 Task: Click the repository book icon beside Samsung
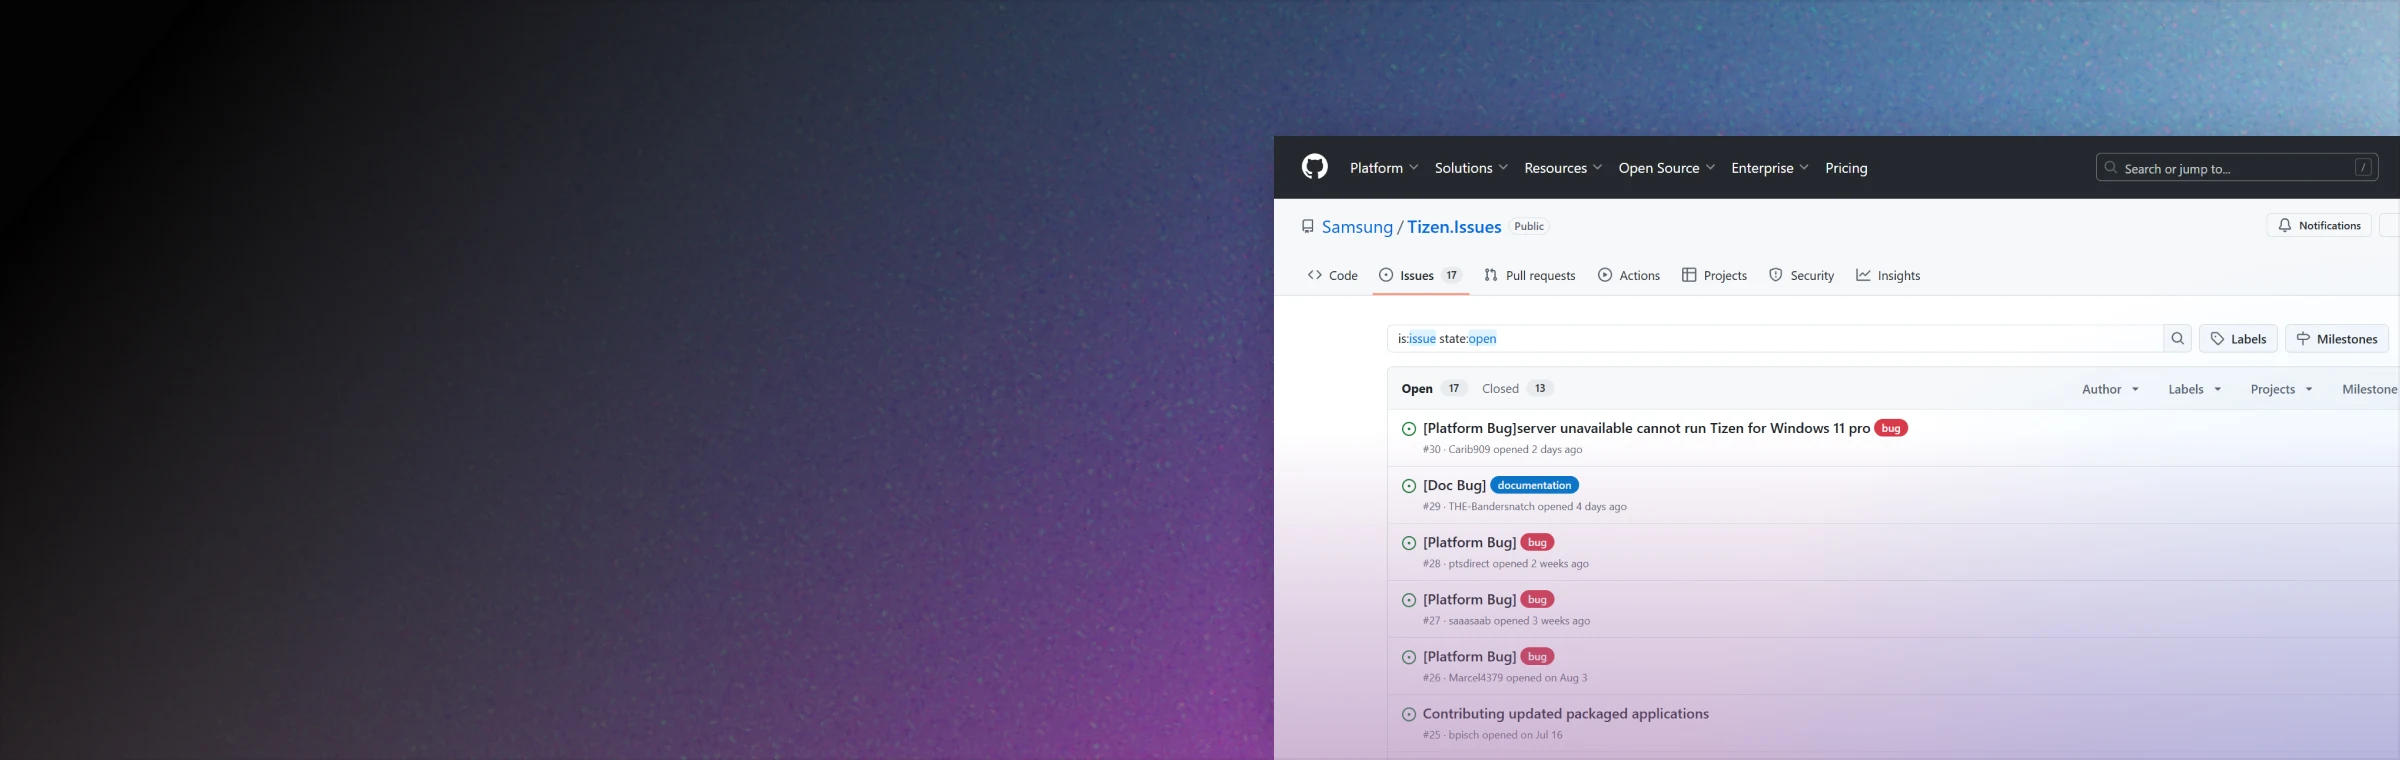point(1307,227)
